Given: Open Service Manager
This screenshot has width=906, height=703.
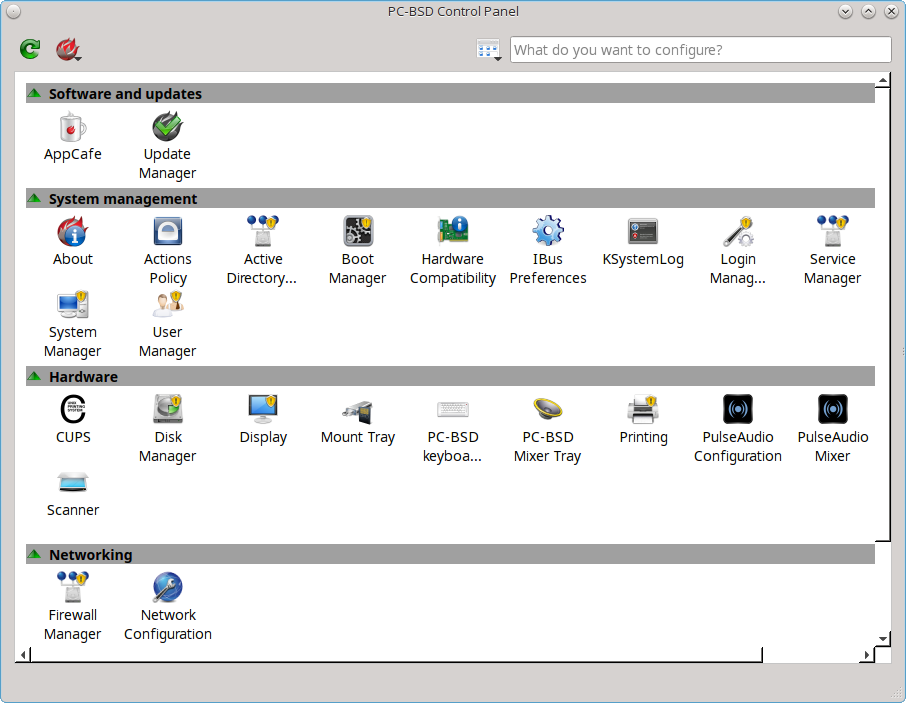Looking at the screenshot, I should pos(832,251).
